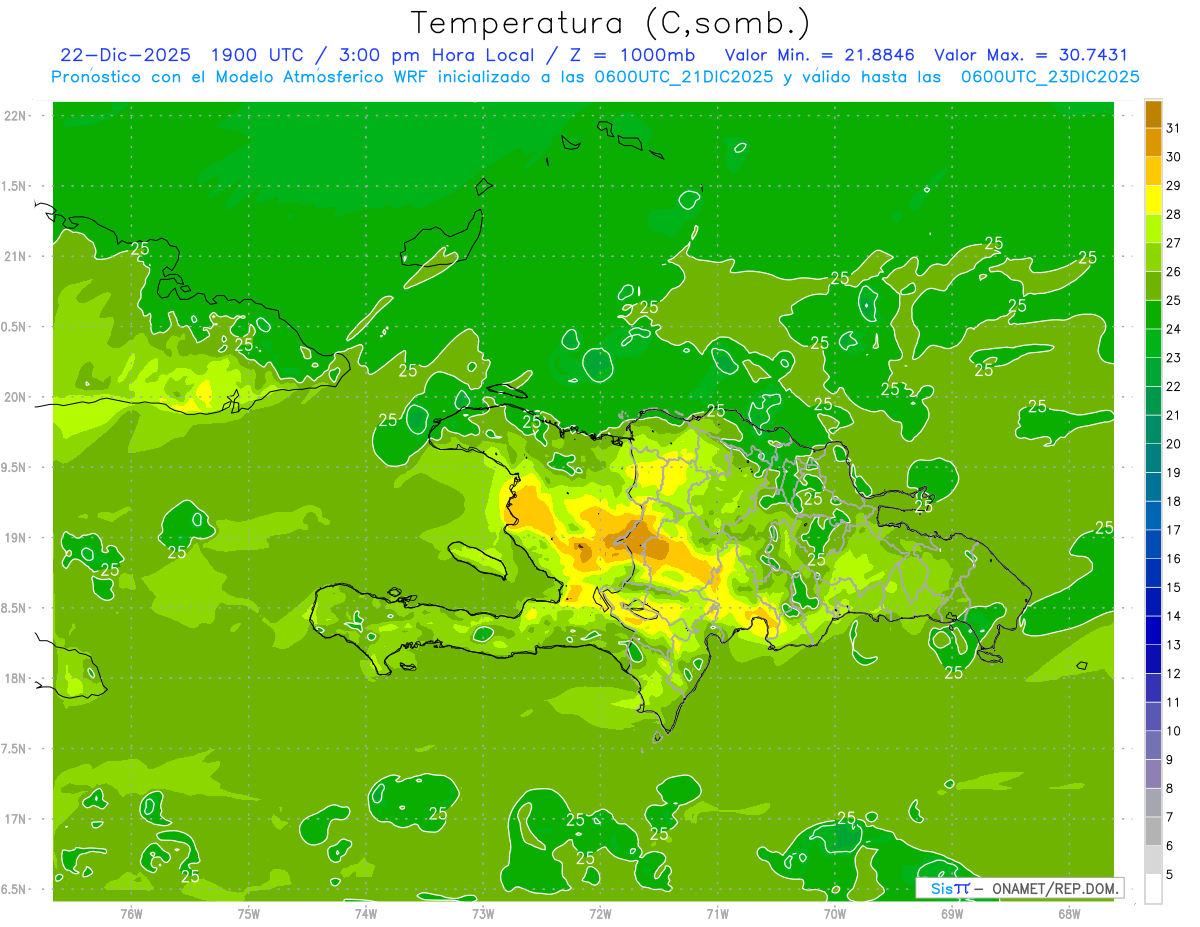Click the "20N" latitude axis label
This screenshot has height=927, width=1200.
(15, 397)
